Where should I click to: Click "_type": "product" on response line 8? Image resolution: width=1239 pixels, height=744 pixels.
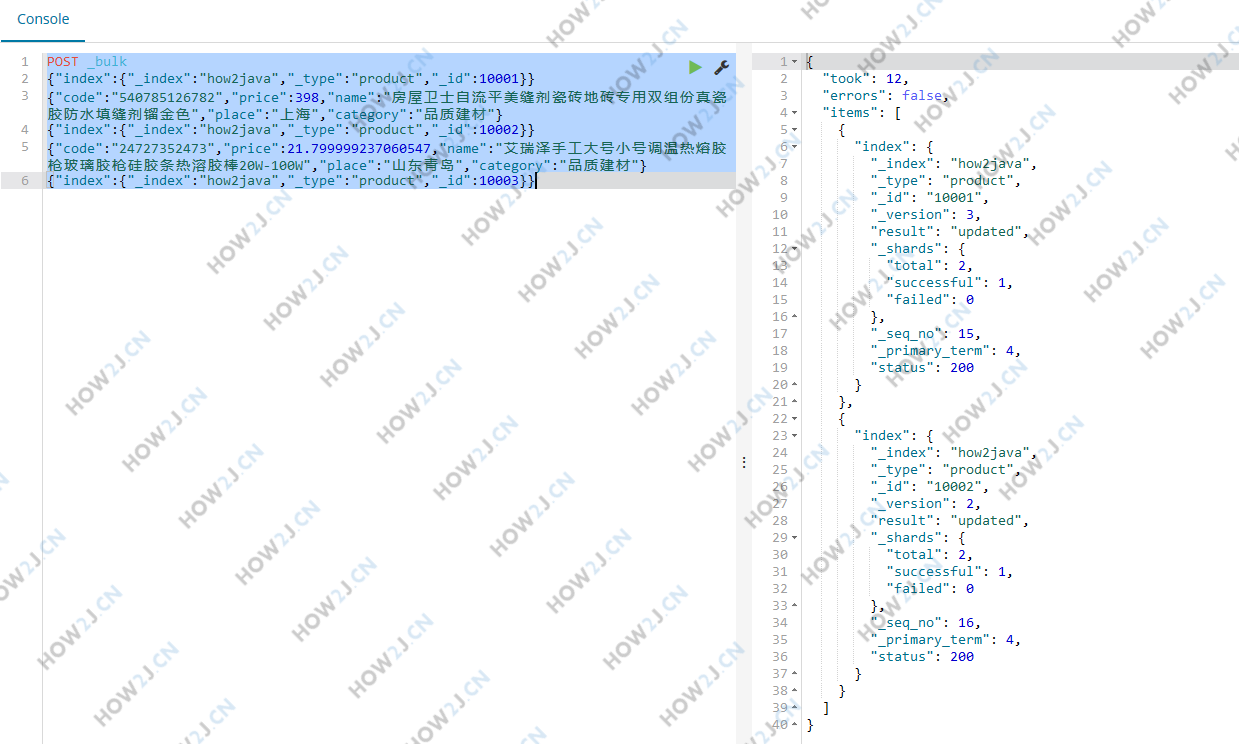coord(945,181)
